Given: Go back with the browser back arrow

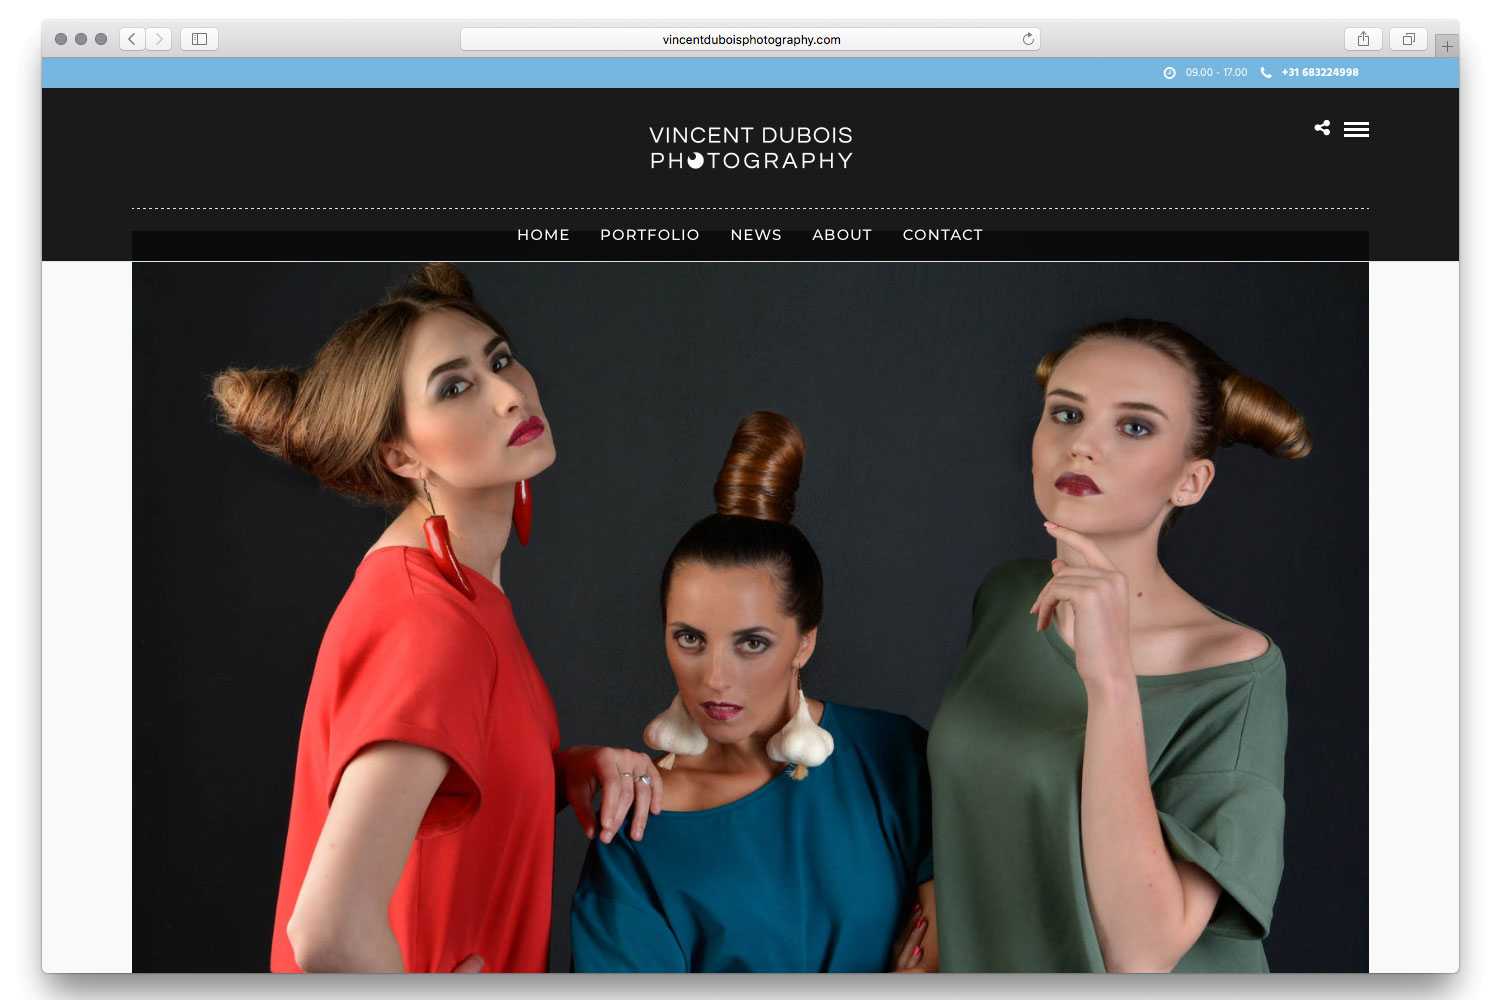Looking at the screenshot, I should (132, 39).
